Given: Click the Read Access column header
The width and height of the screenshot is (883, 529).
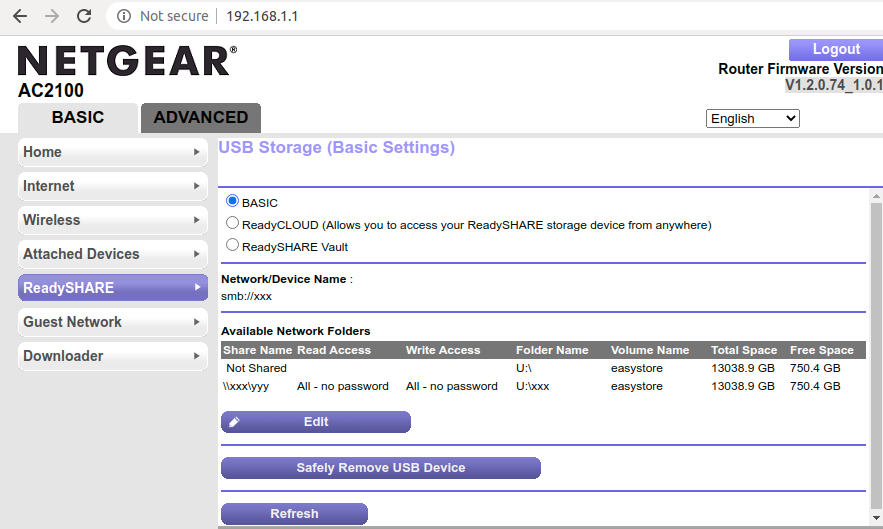Looking at the screenshot, I should click(334, 350).
